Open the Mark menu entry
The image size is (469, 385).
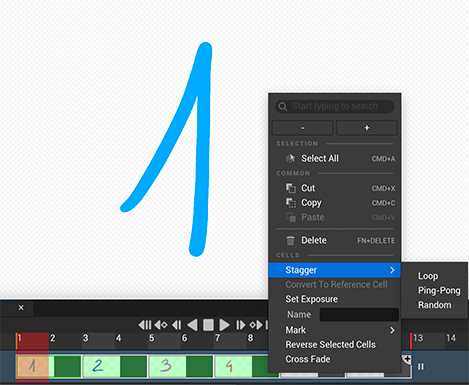[334, 330]
